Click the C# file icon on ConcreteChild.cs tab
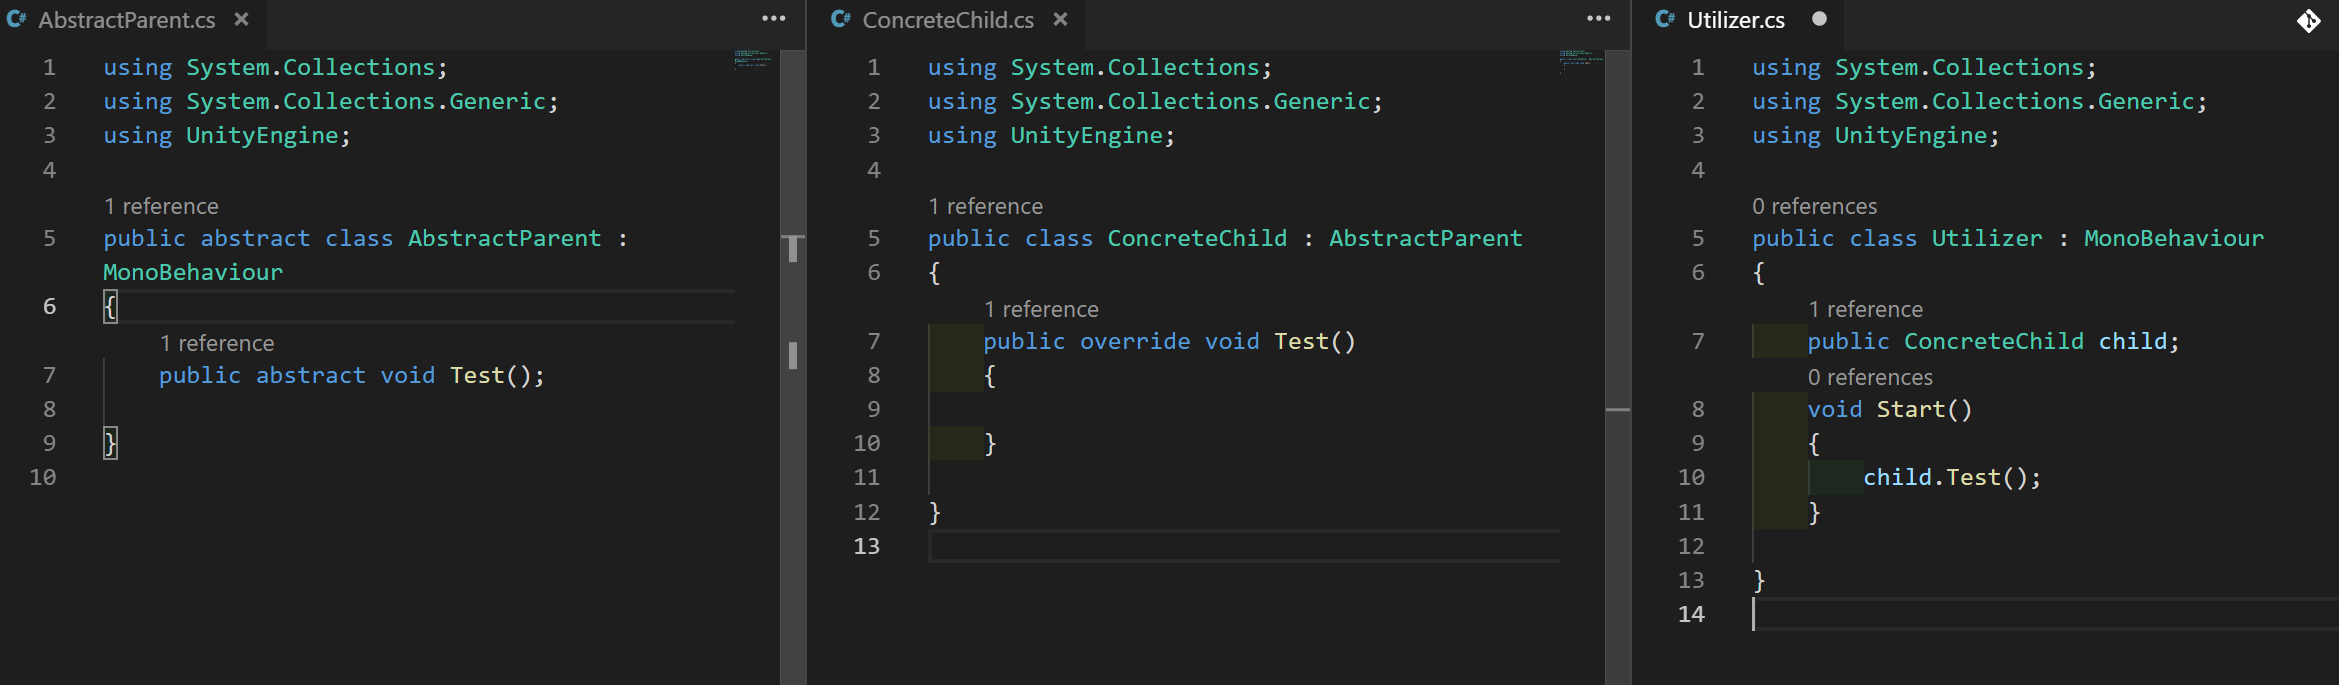2339x685 pixels. (841, 19)
